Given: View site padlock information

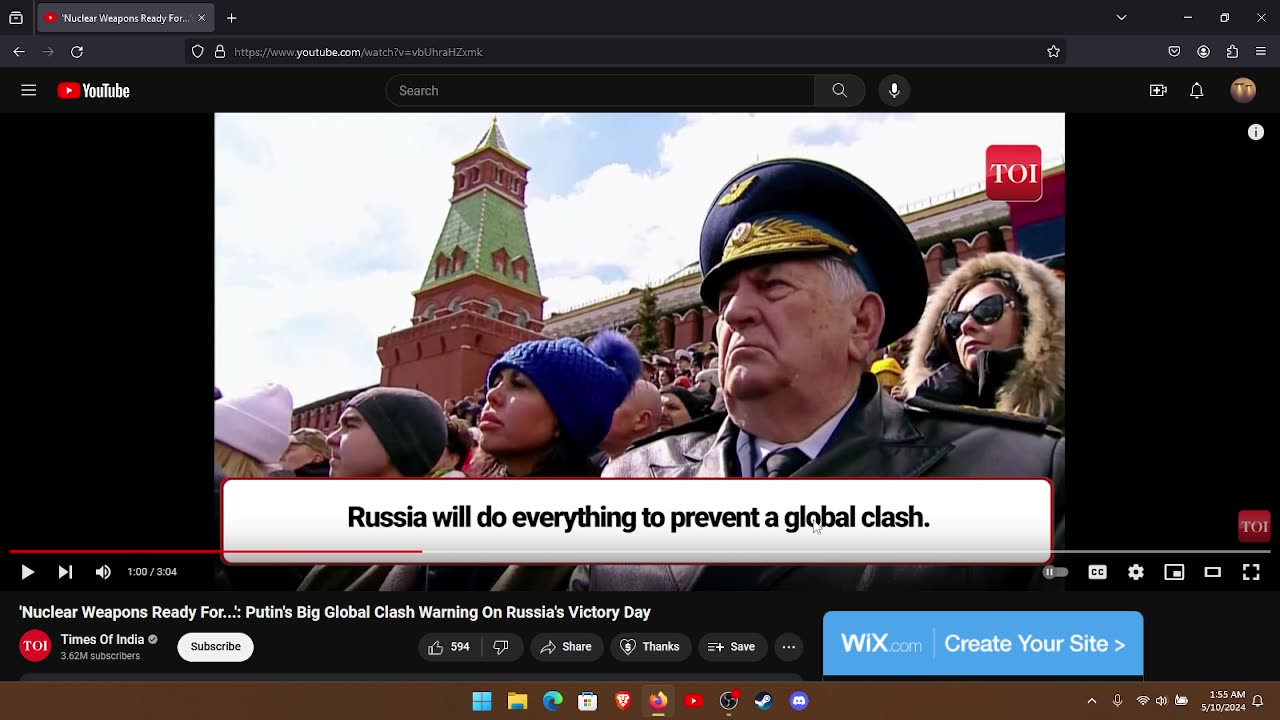Looking at the screenshot, I should (219, 52).
